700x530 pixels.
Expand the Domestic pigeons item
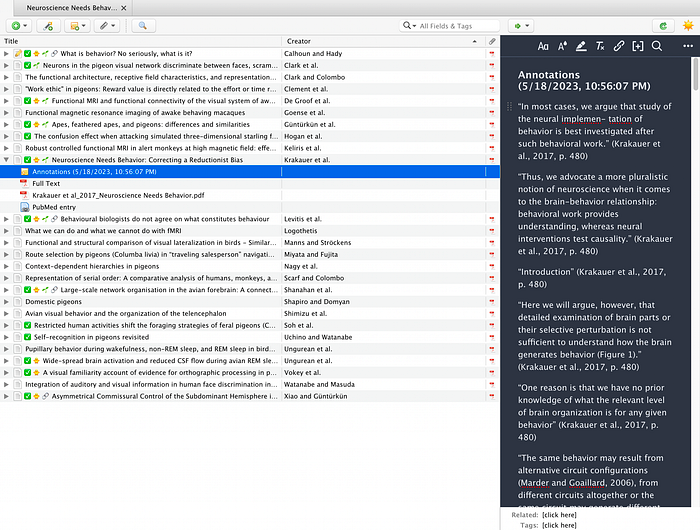tap(7, 301)
